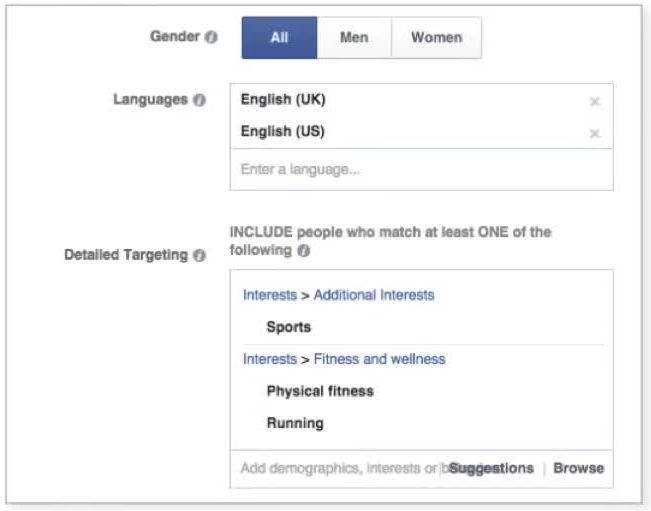The height and width of the screenshot is (511, 651).
Task: Select Men gender option
Action: pos(354,38)
